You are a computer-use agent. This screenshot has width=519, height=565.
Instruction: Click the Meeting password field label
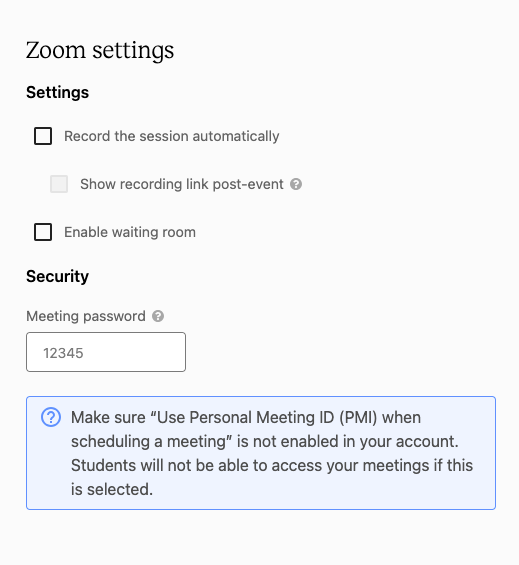point(86,316)
